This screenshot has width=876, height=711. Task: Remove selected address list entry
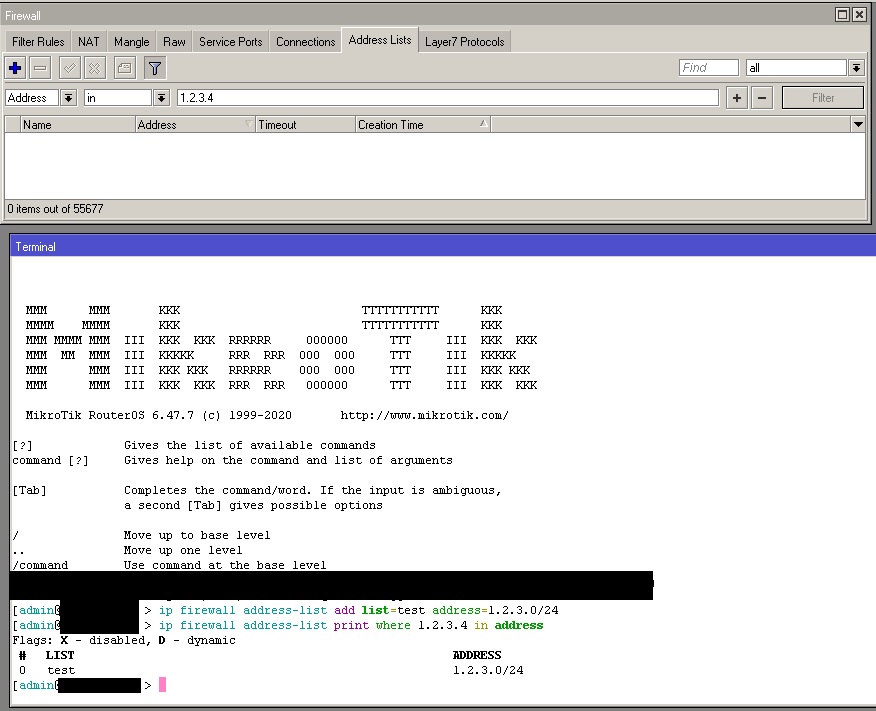tap(40, 68)
